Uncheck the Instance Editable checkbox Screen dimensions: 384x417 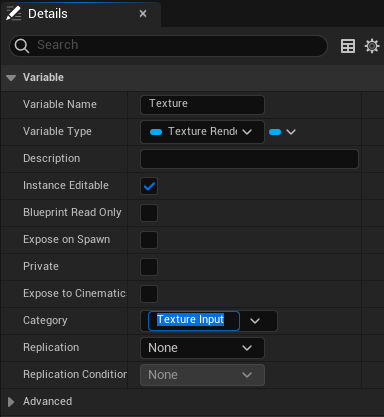pos(149,186)
